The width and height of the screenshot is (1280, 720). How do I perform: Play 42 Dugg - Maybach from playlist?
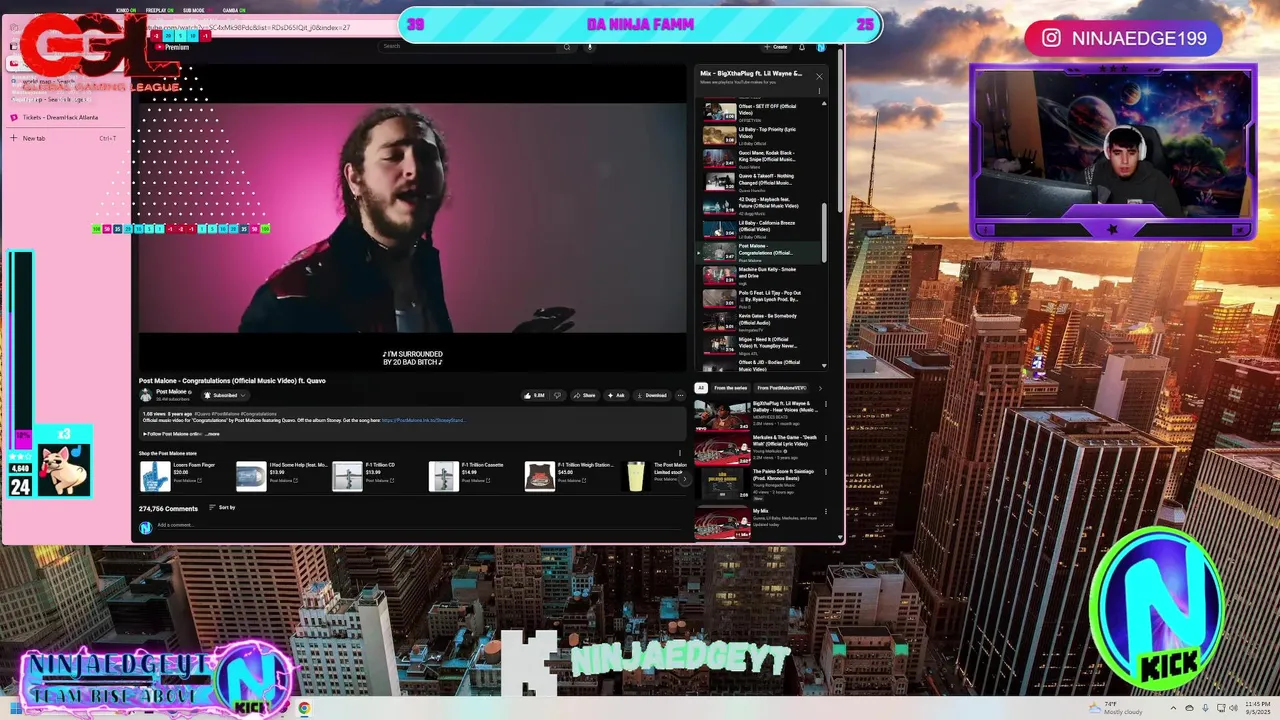click(x=760, y=205)
